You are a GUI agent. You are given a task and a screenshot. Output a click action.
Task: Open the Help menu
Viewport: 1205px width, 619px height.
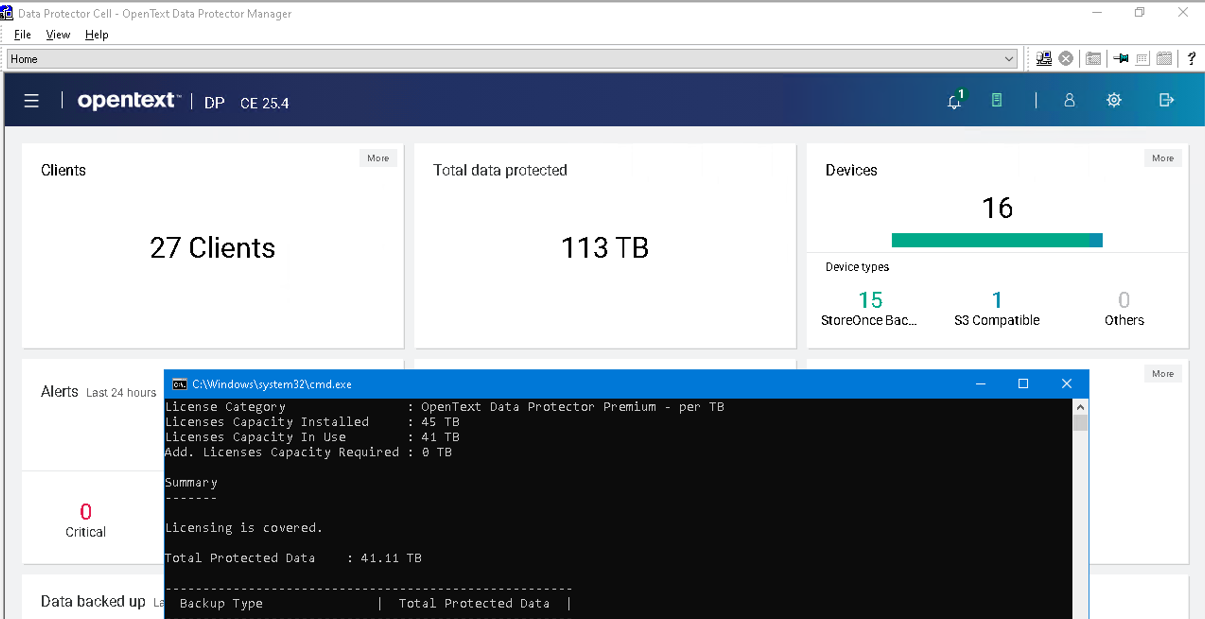coord(96,34)
